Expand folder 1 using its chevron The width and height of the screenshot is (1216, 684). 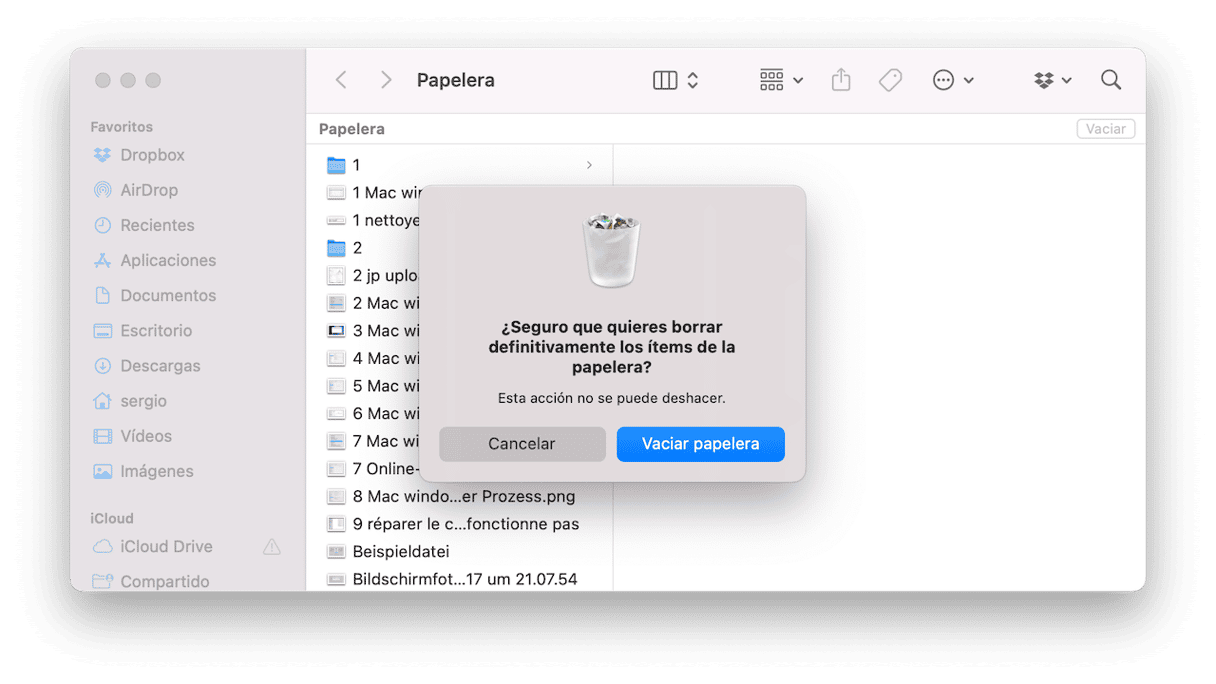pyautogui.click(x=589, y=165)
